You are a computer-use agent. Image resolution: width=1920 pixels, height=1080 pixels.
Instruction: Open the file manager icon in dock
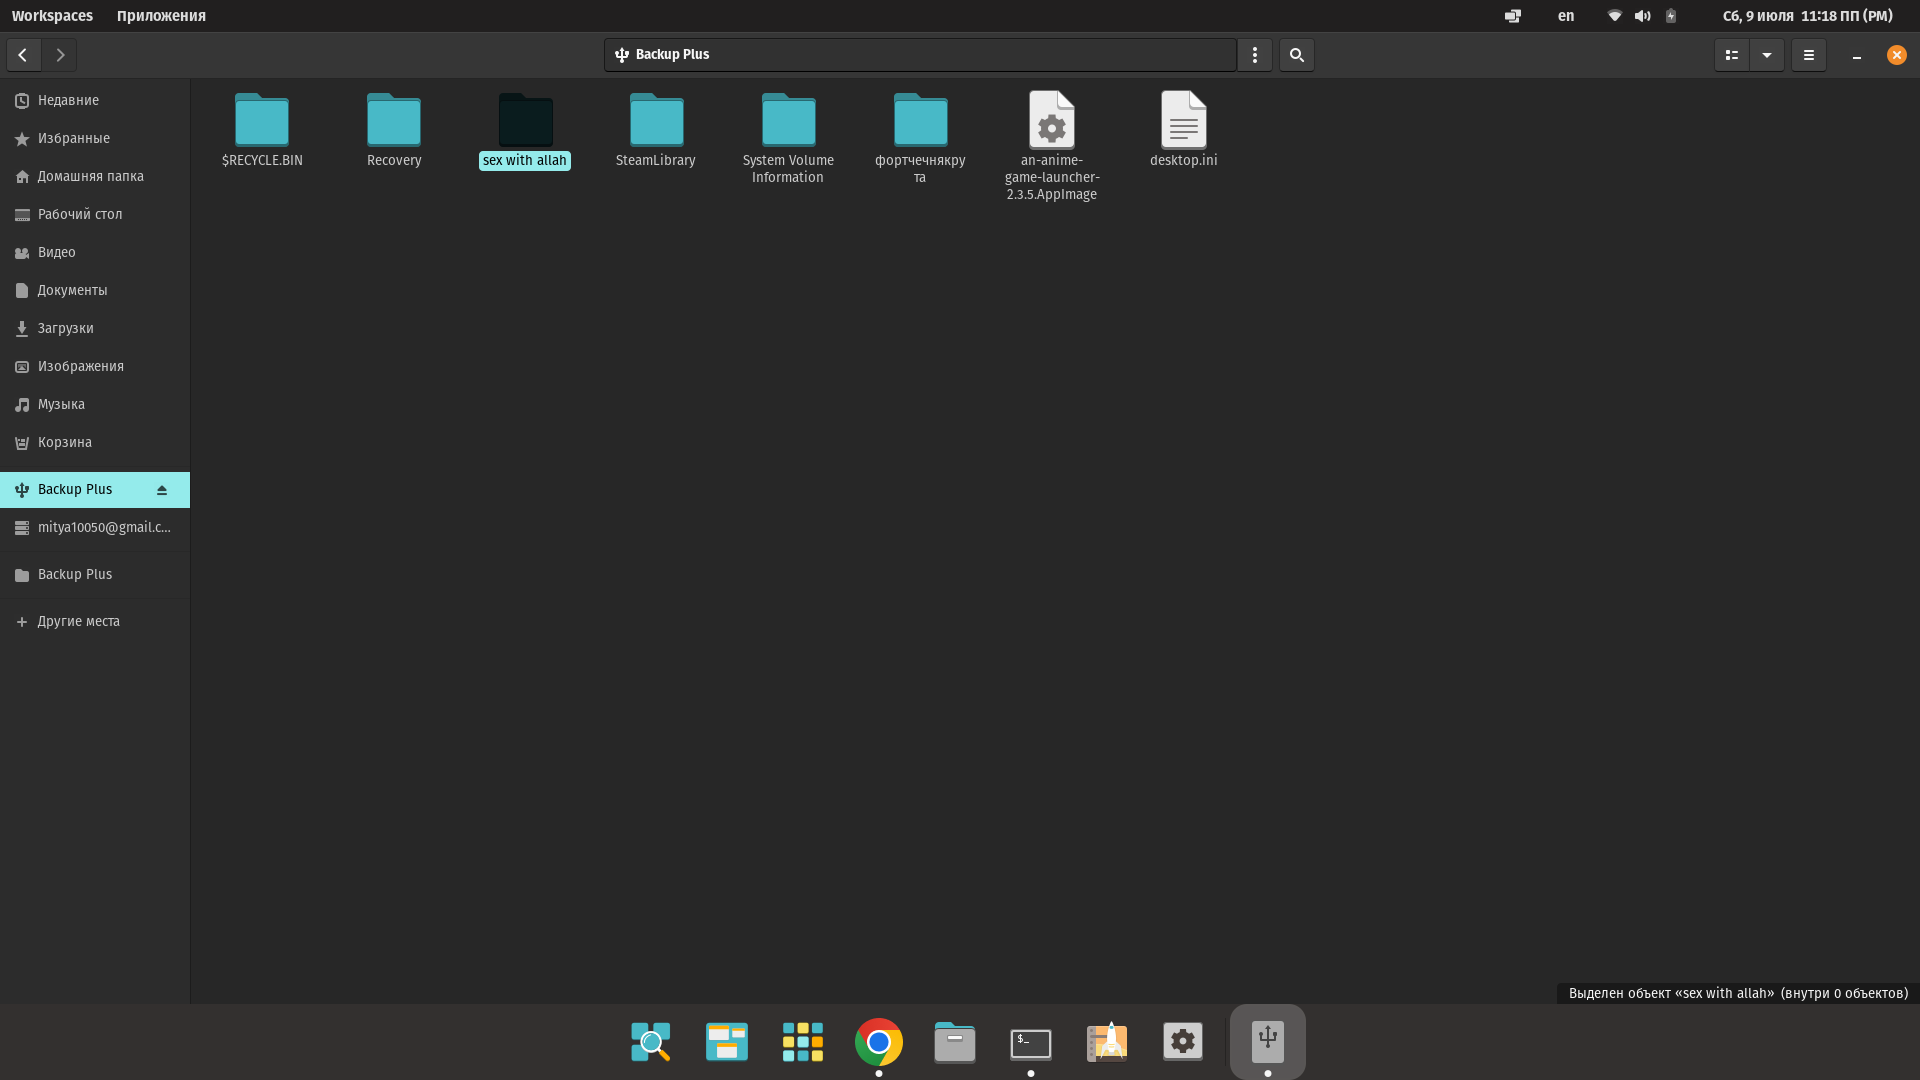954,1041
